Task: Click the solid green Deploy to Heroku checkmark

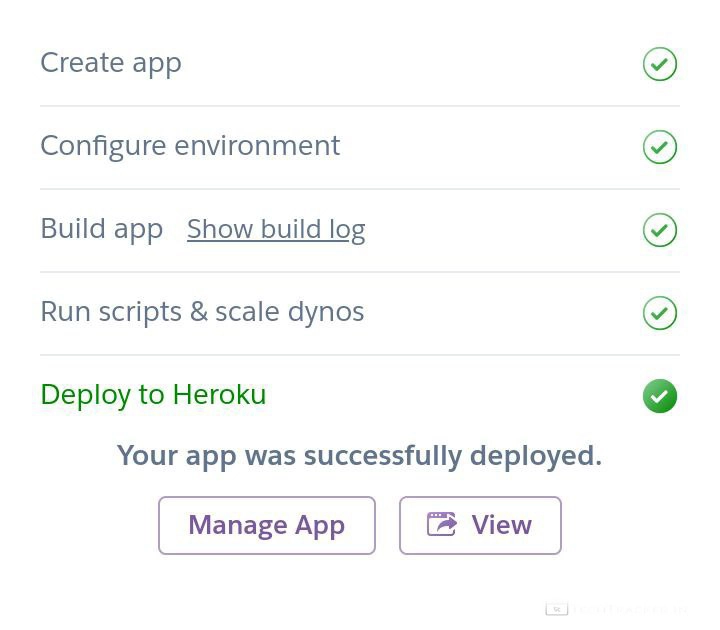Action: (660, 396)
